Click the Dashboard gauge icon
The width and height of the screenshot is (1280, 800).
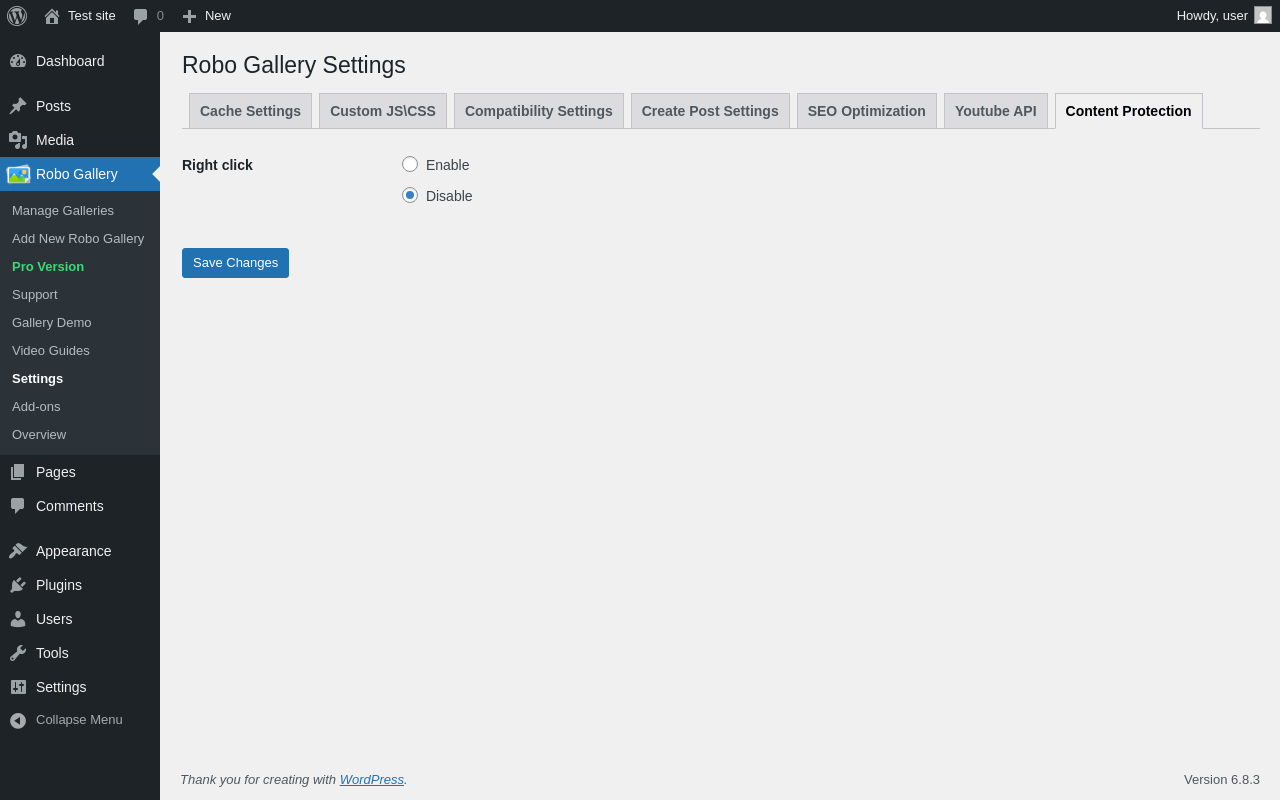coord(18,61)
